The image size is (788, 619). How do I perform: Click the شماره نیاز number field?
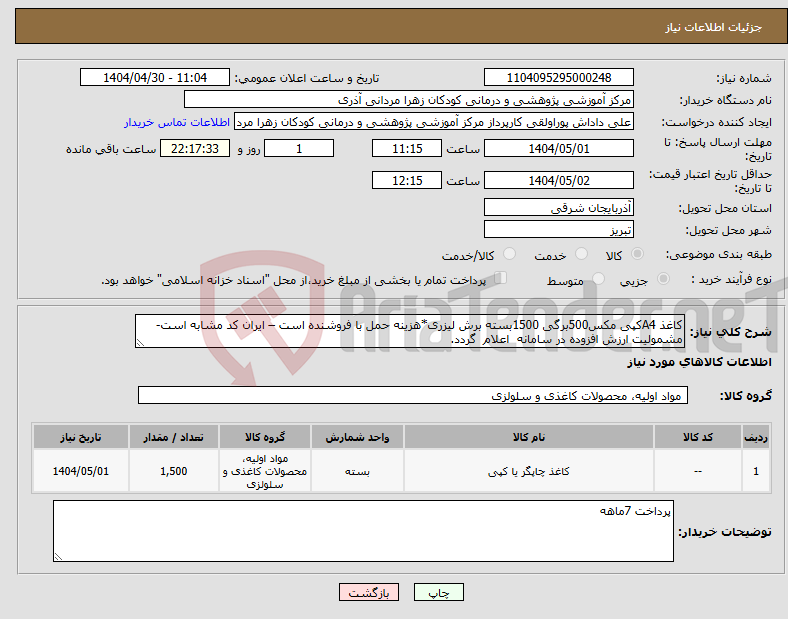pos(559,77)
